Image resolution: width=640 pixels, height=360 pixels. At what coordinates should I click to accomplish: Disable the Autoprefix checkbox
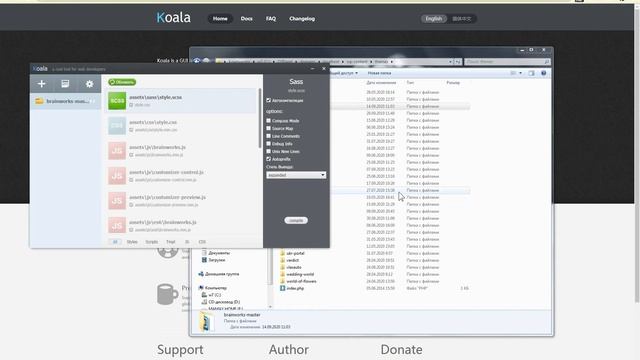[x=269, y=159]
